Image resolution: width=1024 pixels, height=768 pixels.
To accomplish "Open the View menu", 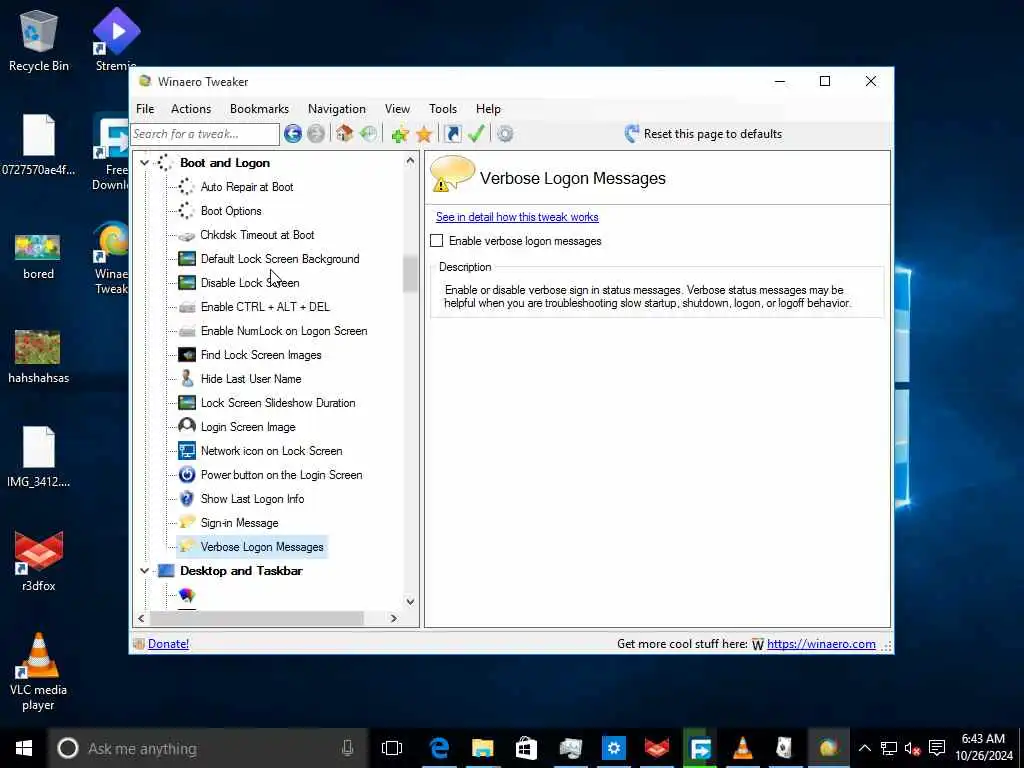I will 397,109.
